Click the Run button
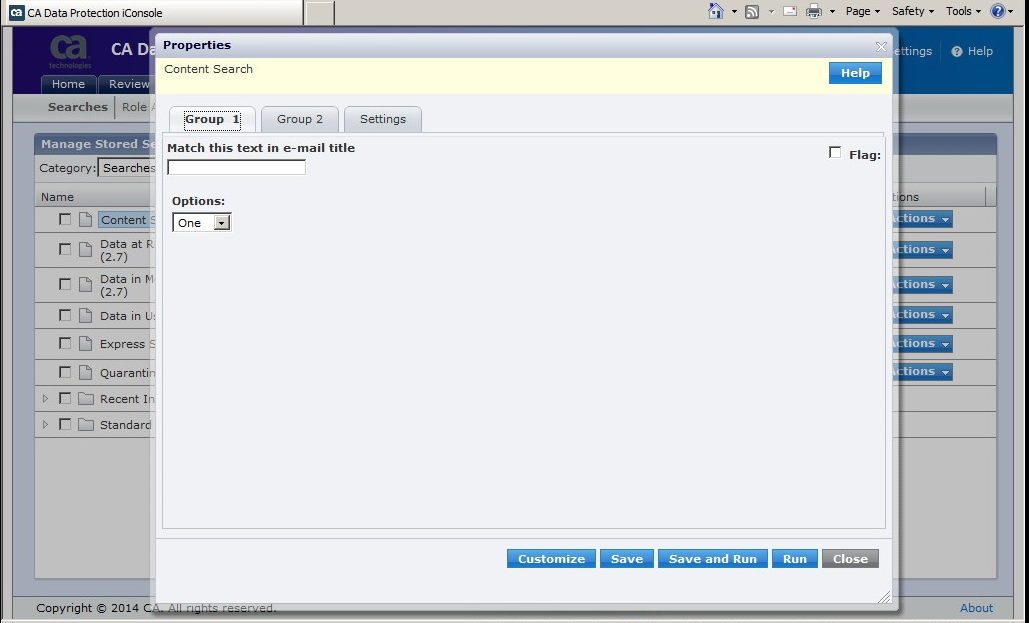1029x623 pixels. (795, 559)
